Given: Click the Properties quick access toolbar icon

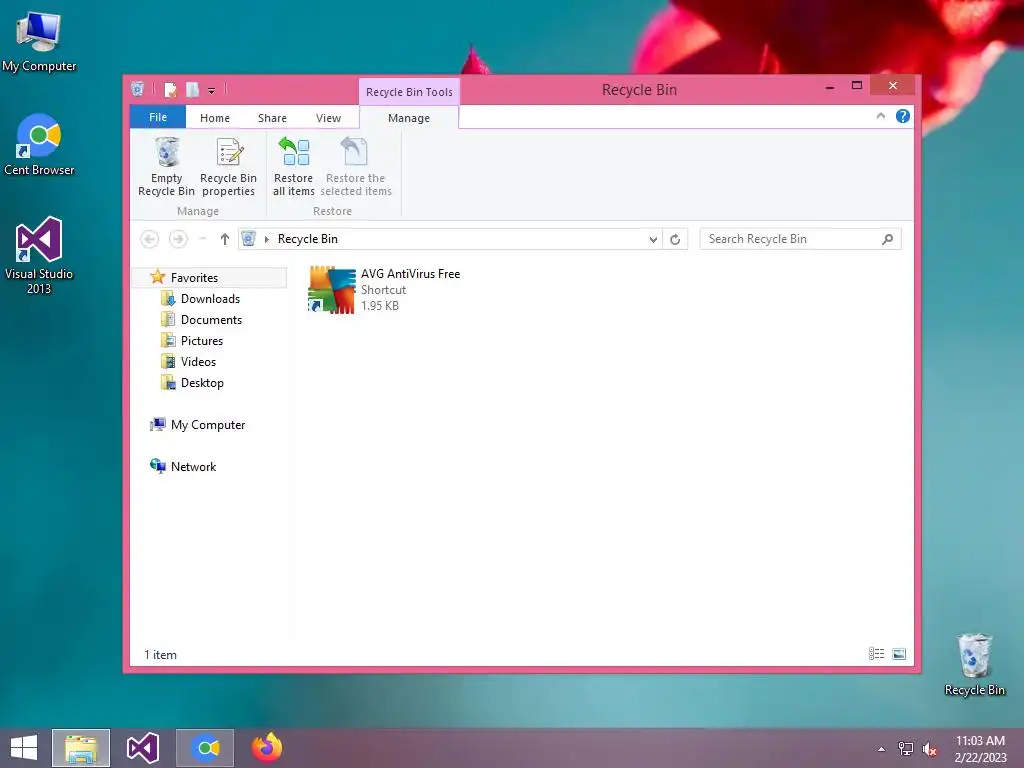Looking at the screenshot, I should (x=170, y=89).
